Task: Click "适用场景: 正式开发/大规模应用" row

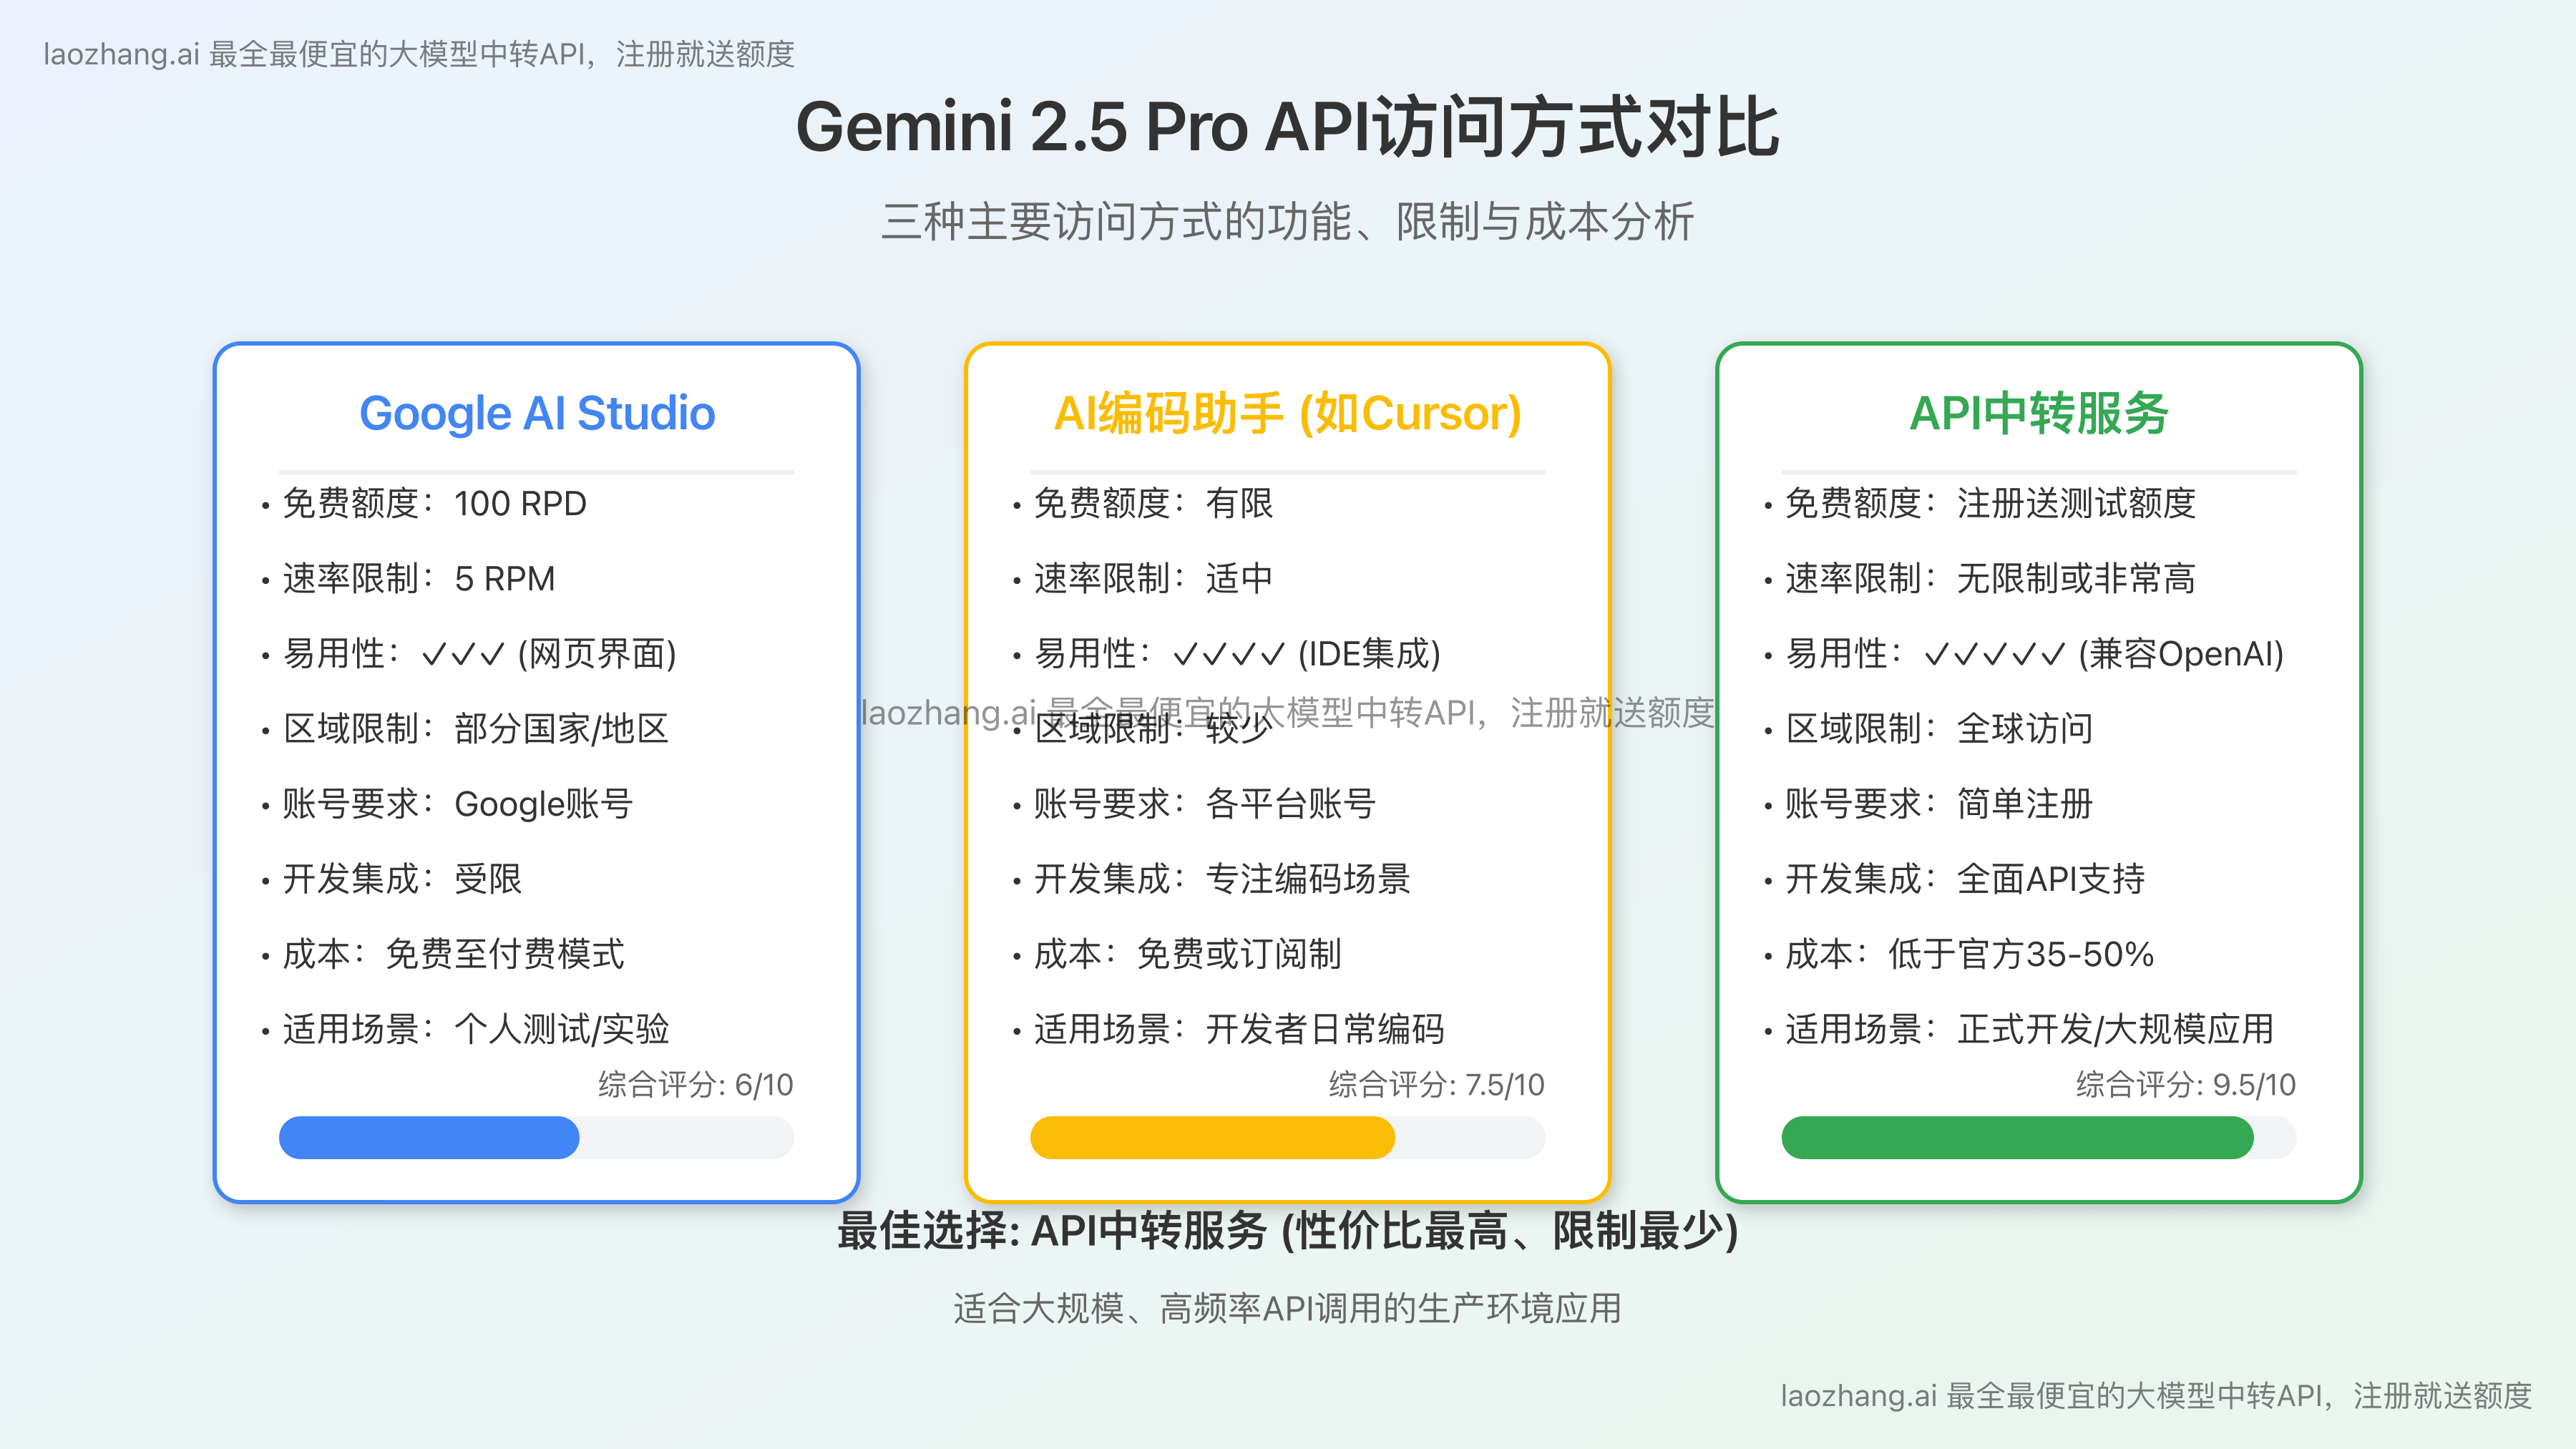Action: [2019, 1028]
